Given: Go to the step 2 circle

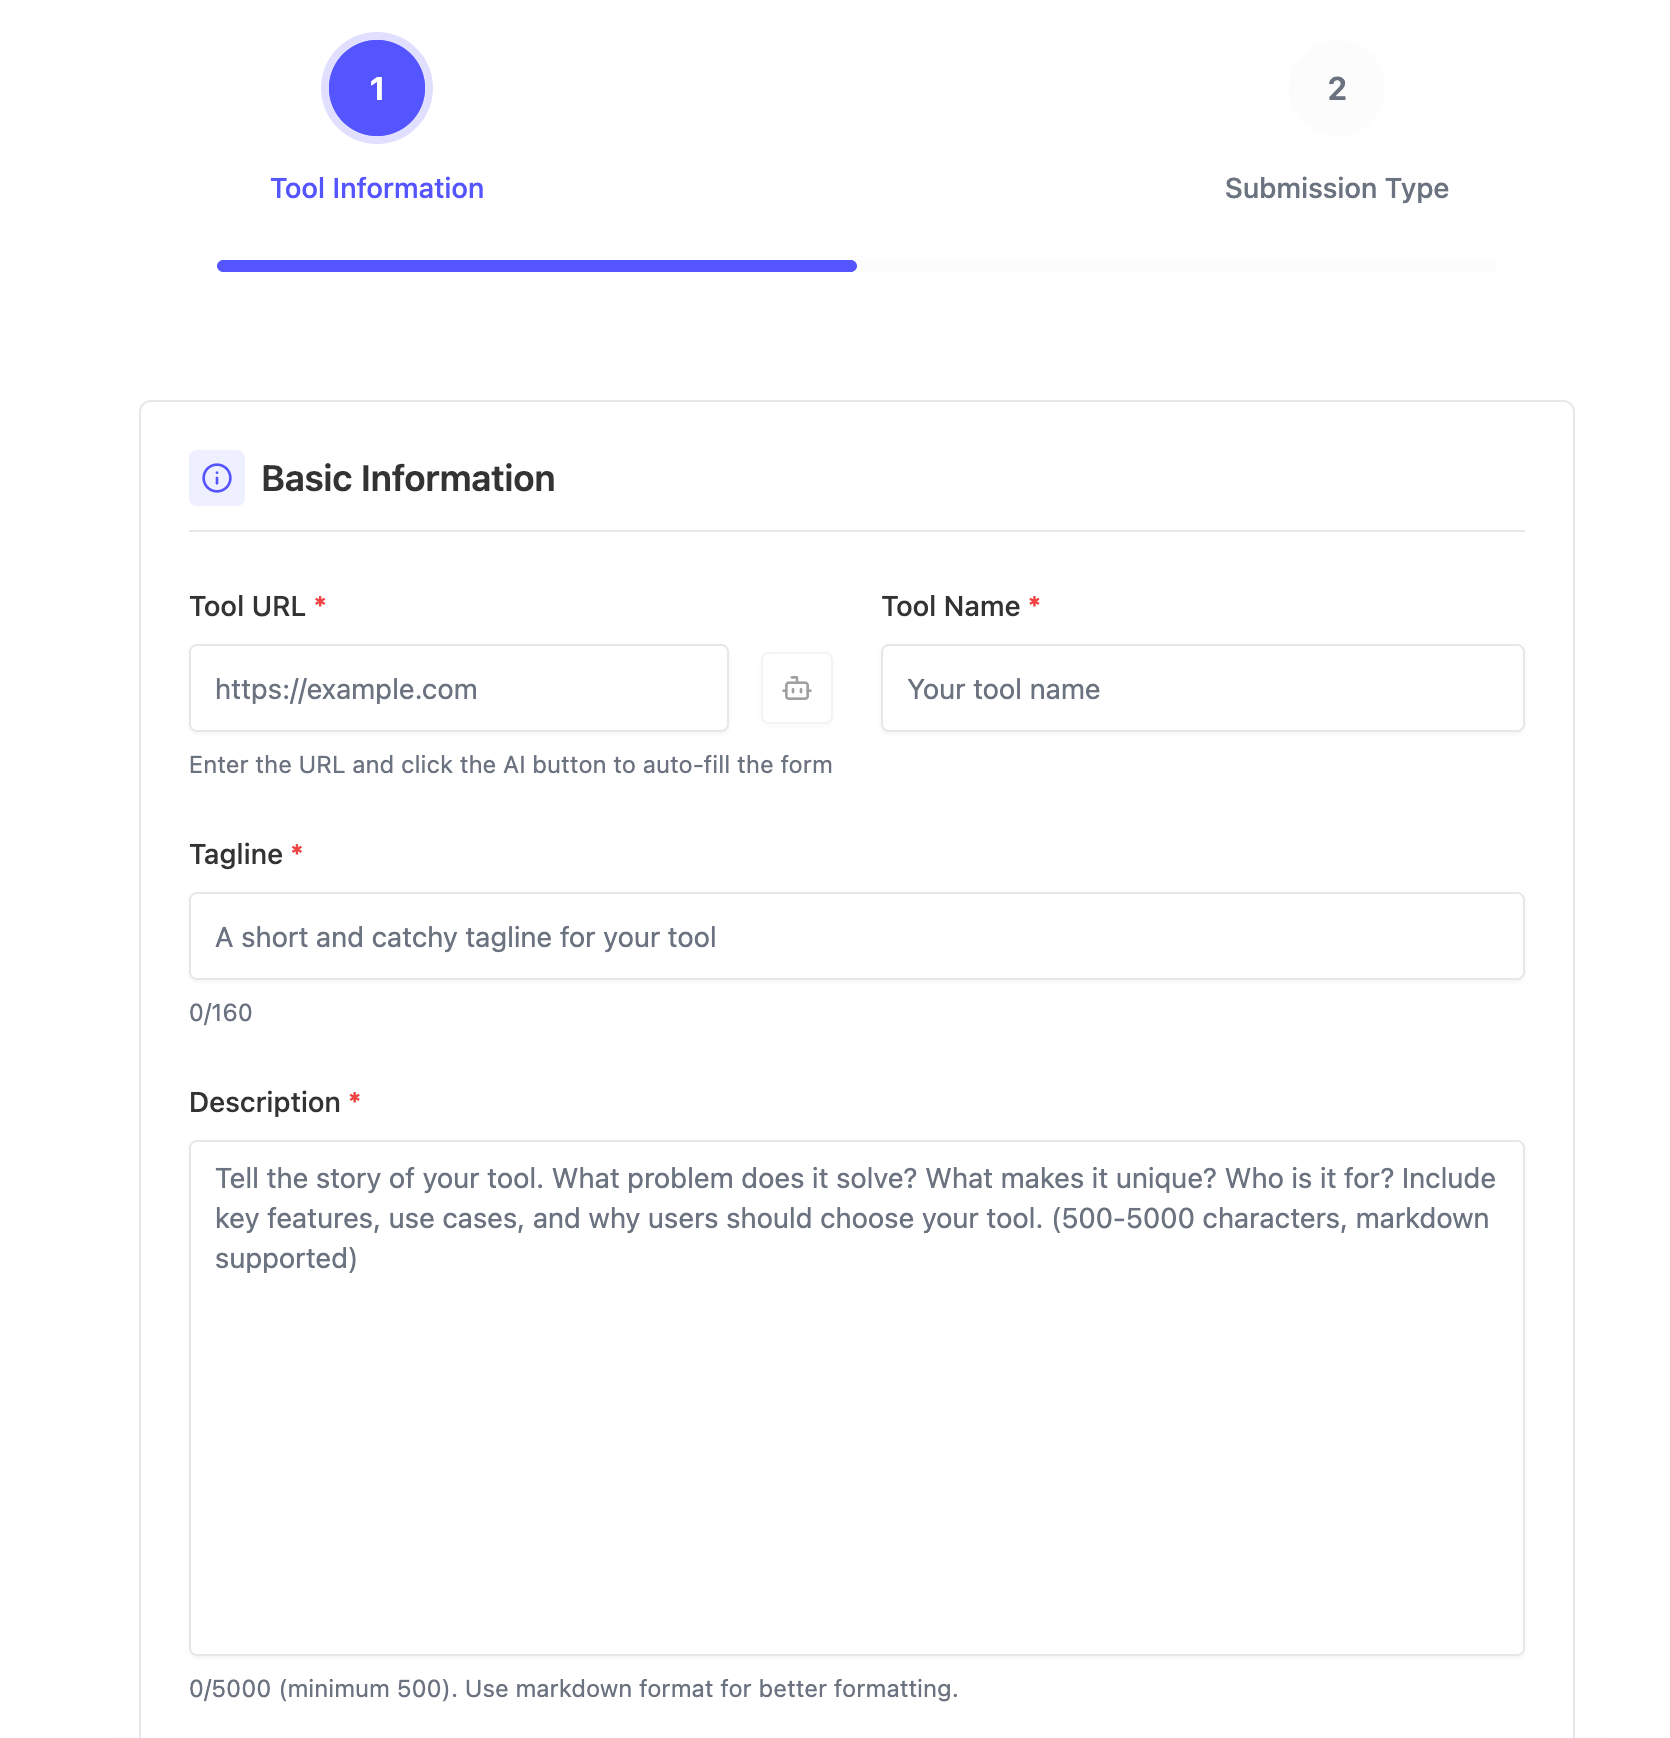Looking at the screenshot, I should pyautogui.click(x=1336, y=88).
